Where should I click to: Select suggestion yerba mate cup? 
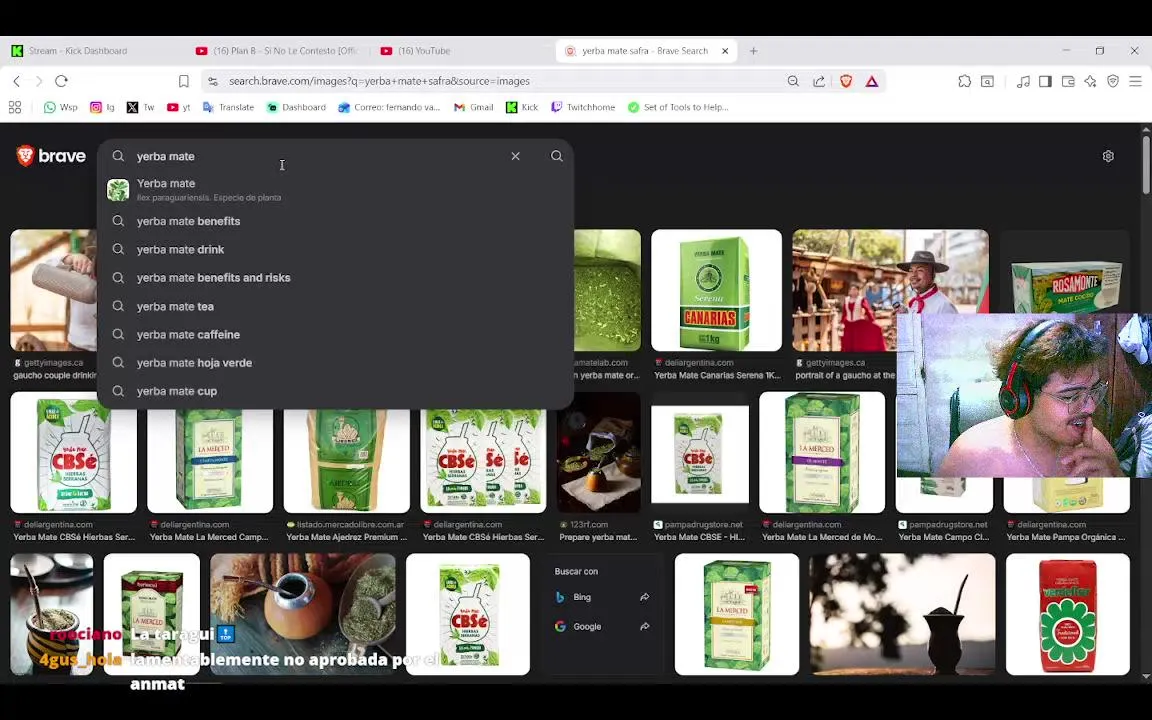[335, 391]
